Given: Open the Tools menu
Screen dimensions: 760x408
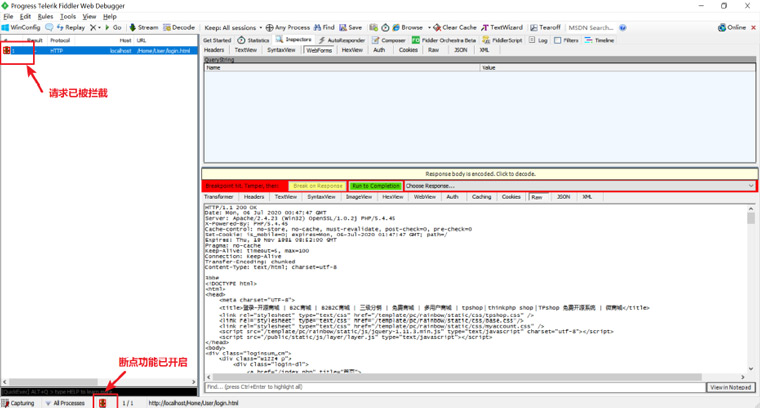Looking at the screenshot, I should (x=68, y=16).
